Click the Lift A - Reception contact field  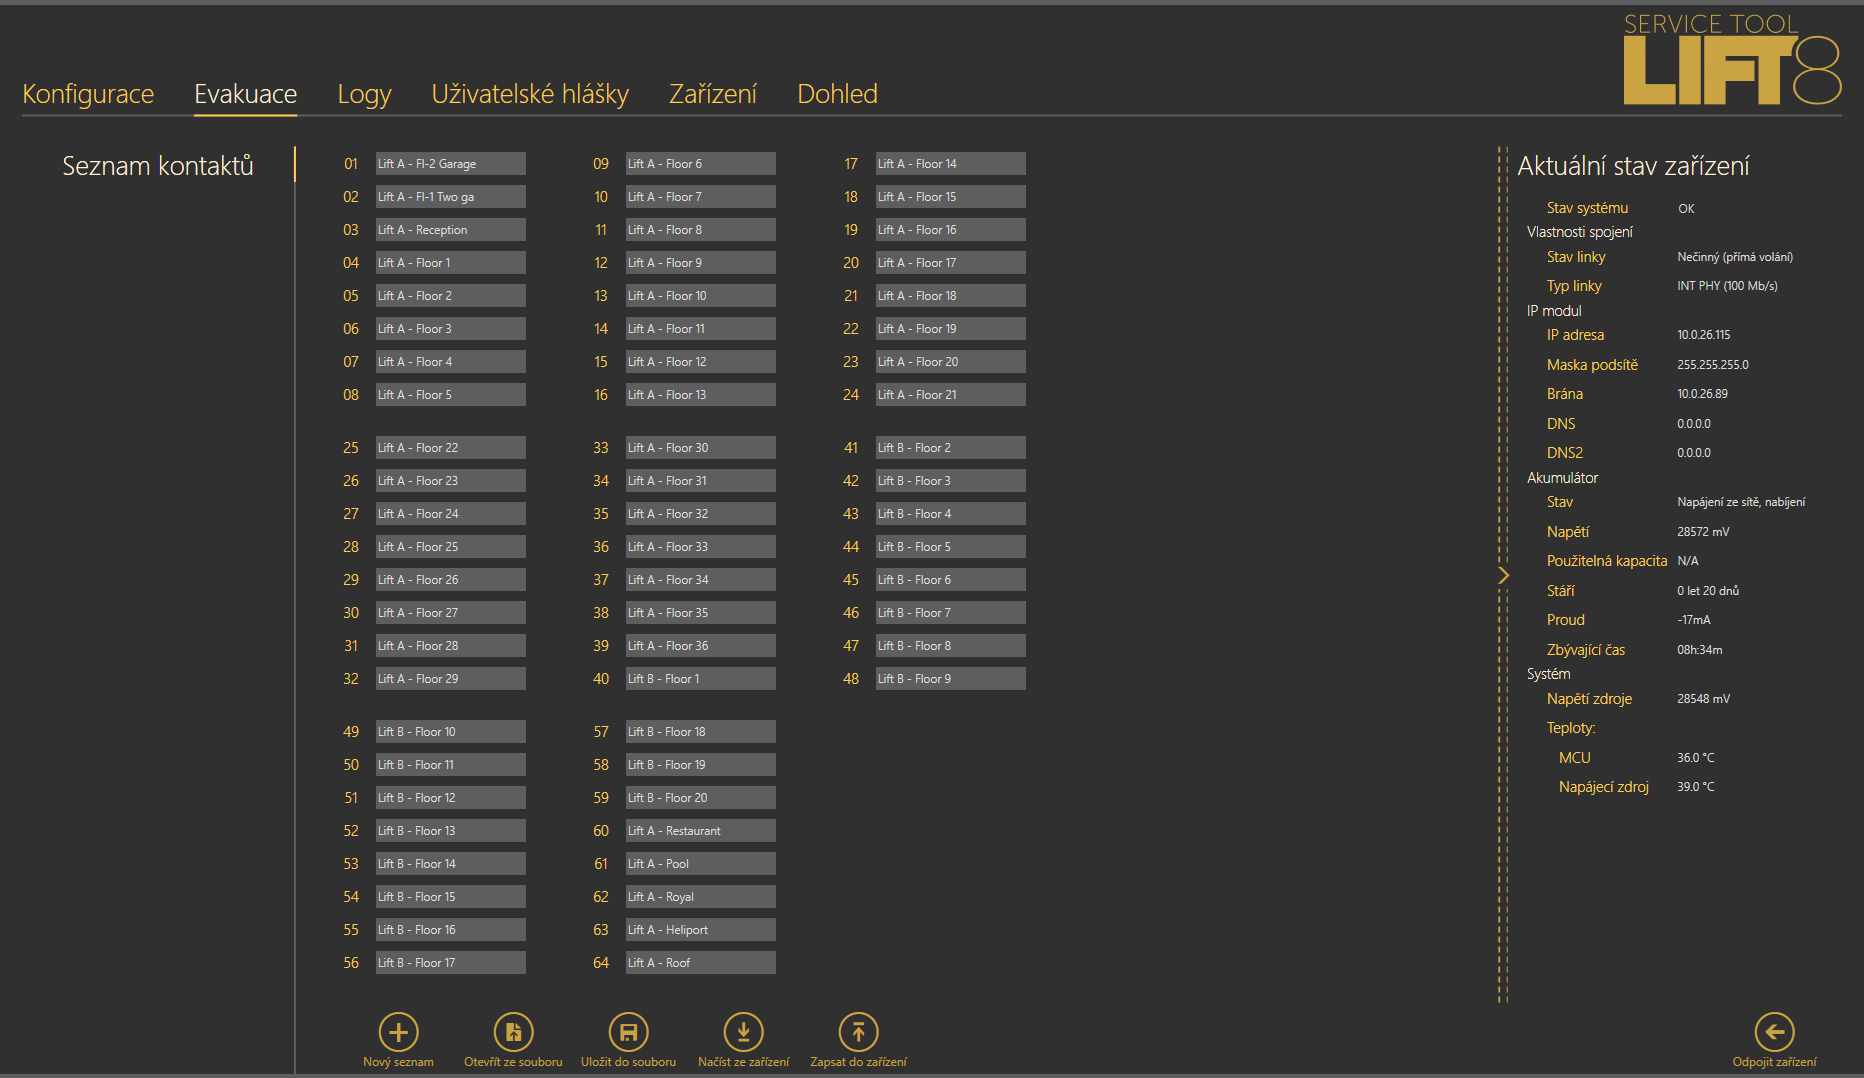[450, 230]
